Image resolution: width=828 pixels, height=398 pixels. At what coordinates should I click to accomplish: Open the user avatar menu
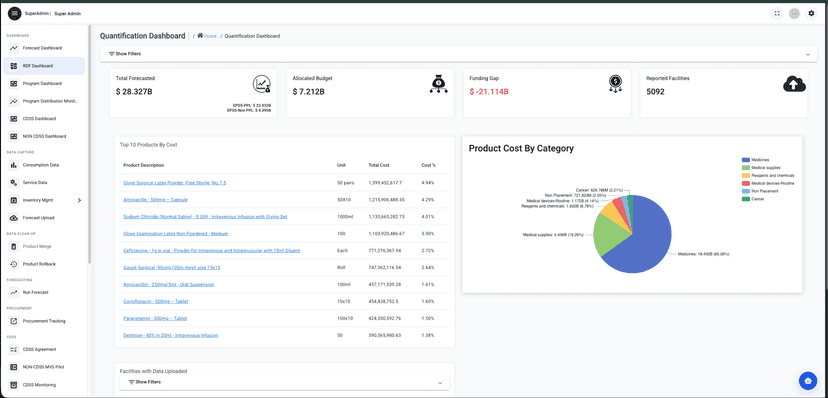[x=794, y=14]
